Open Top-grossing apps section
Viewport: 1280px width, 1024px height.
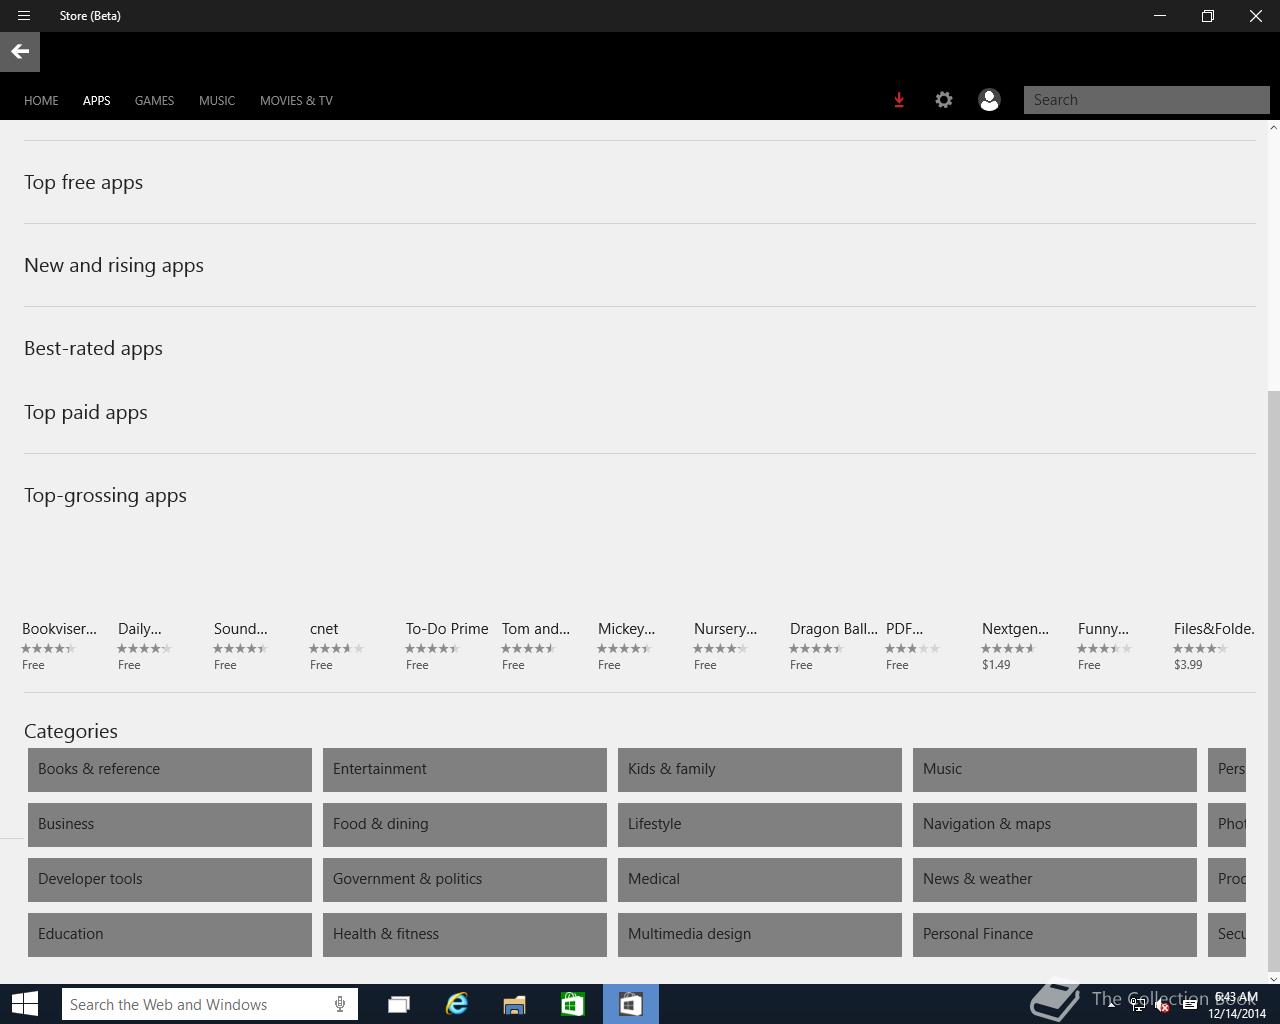click(x=105, y=495)
